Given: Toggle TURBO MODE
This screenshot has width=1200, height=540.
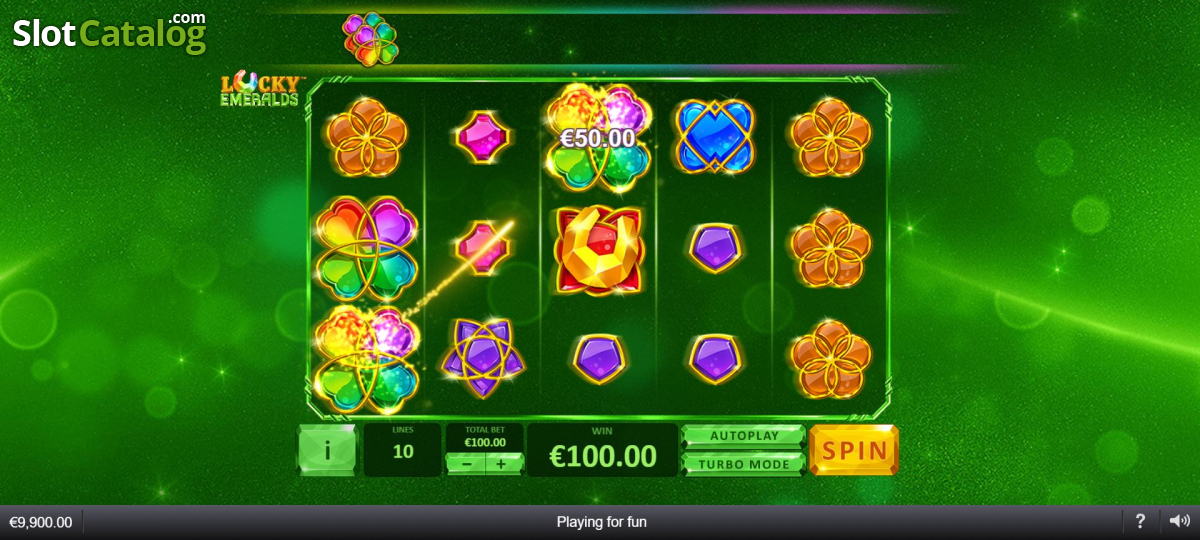Looking at the screenshot, I should pyautogui.click(x=743, y=464).
